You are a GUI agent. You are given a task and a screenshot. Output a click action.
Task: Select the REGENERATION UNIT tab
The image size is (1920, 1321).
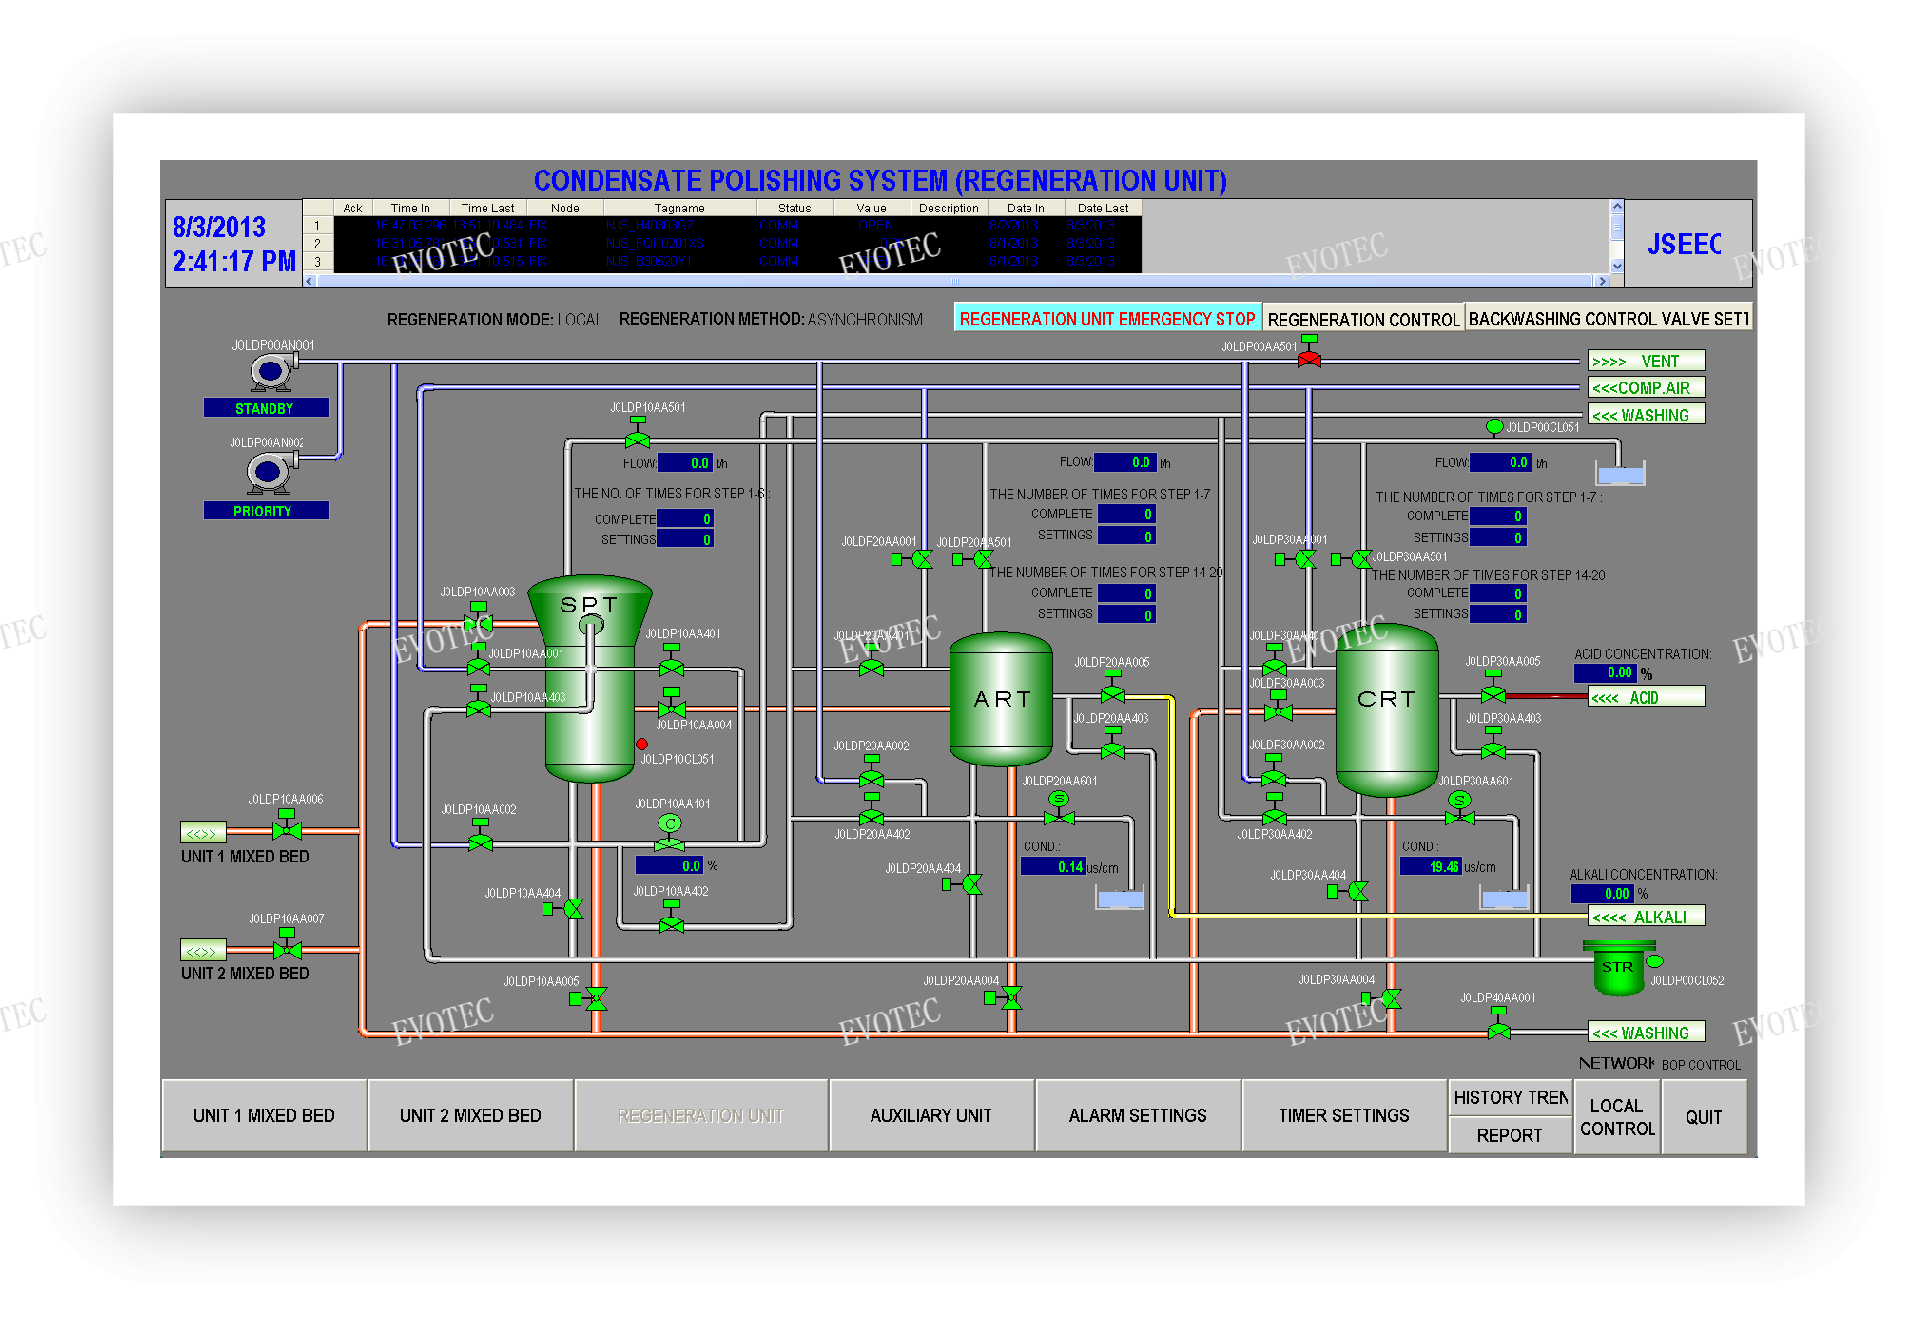click(701, 1115)
